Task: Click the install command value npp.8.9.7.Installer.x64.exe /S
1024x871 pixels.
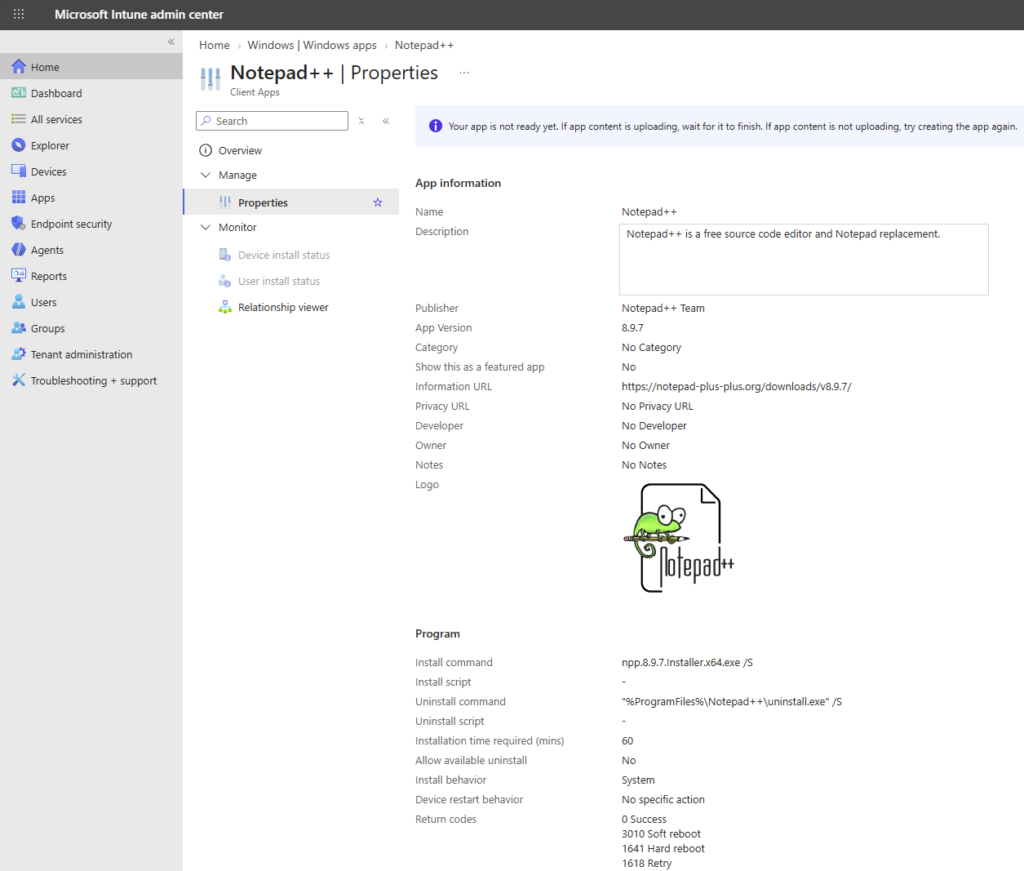Action: coord(686,662)
